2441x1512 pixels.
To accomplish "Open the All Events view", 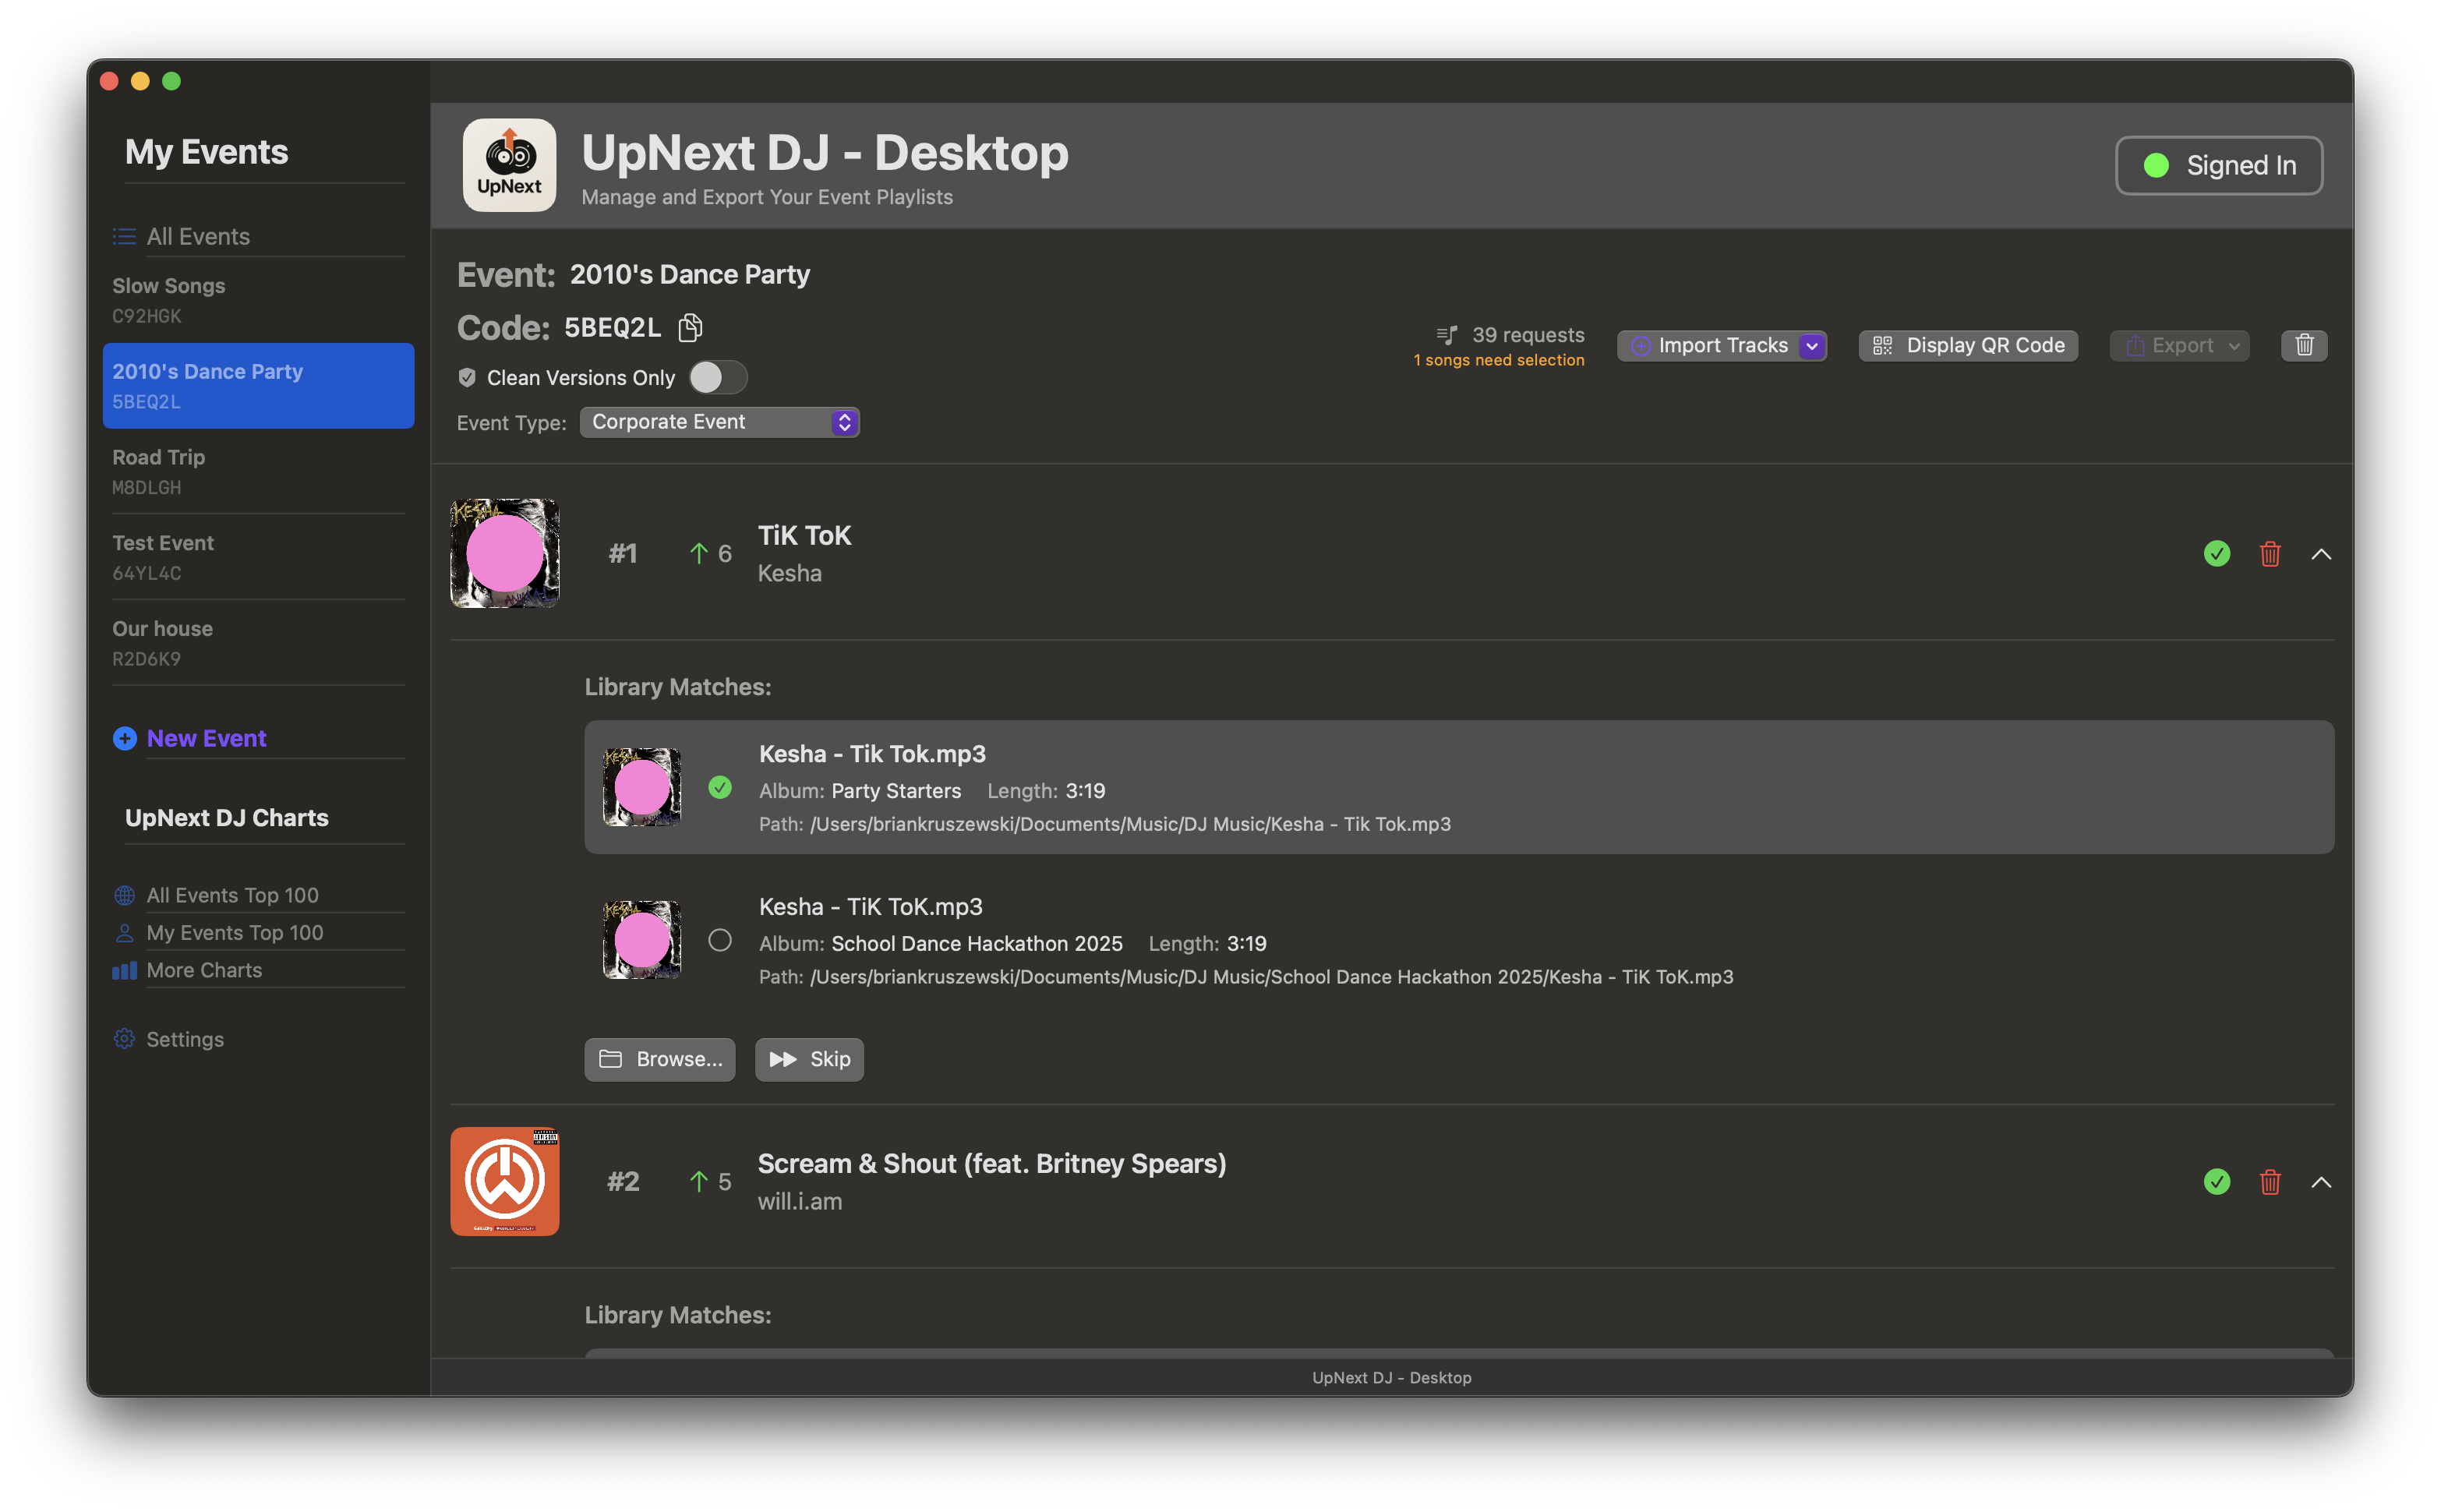I will click(197, 236).
